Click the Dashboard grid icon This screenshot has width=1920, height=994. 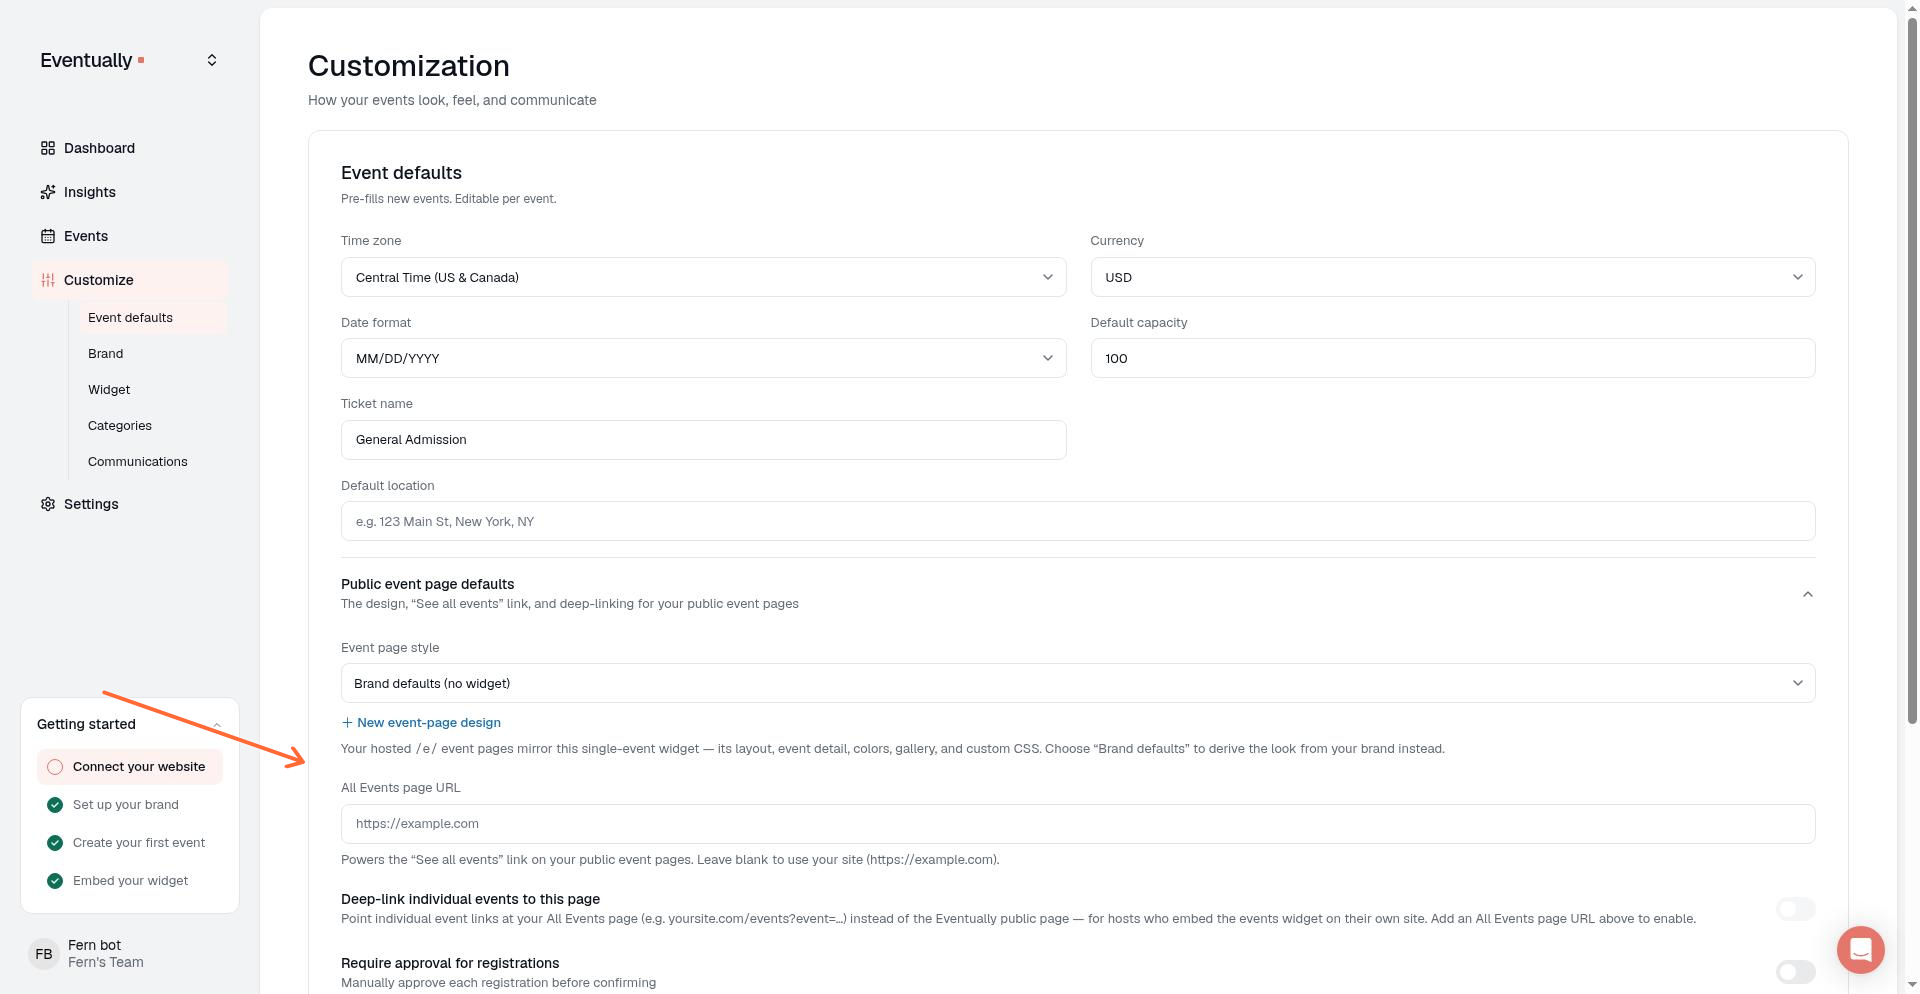pyautogui.click(x=48, y=148)
